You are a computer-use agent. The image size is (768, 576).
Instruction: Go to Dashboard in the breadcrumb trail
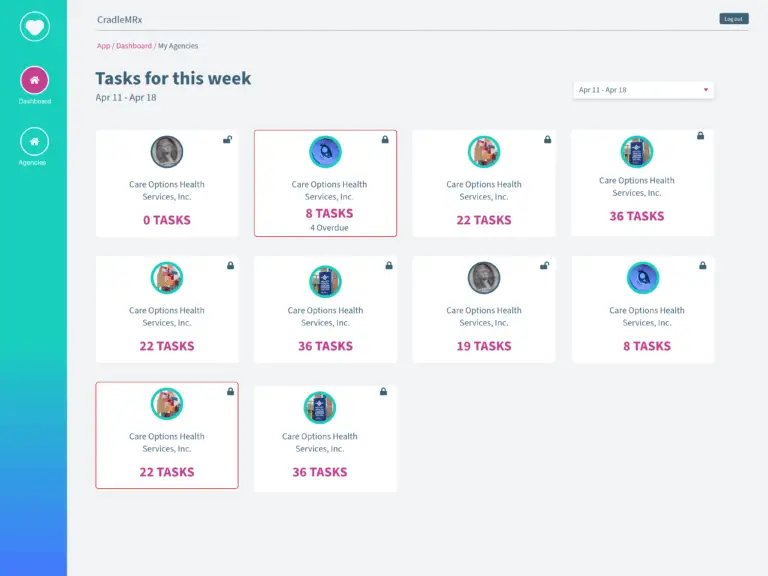[x=134, y=46]
